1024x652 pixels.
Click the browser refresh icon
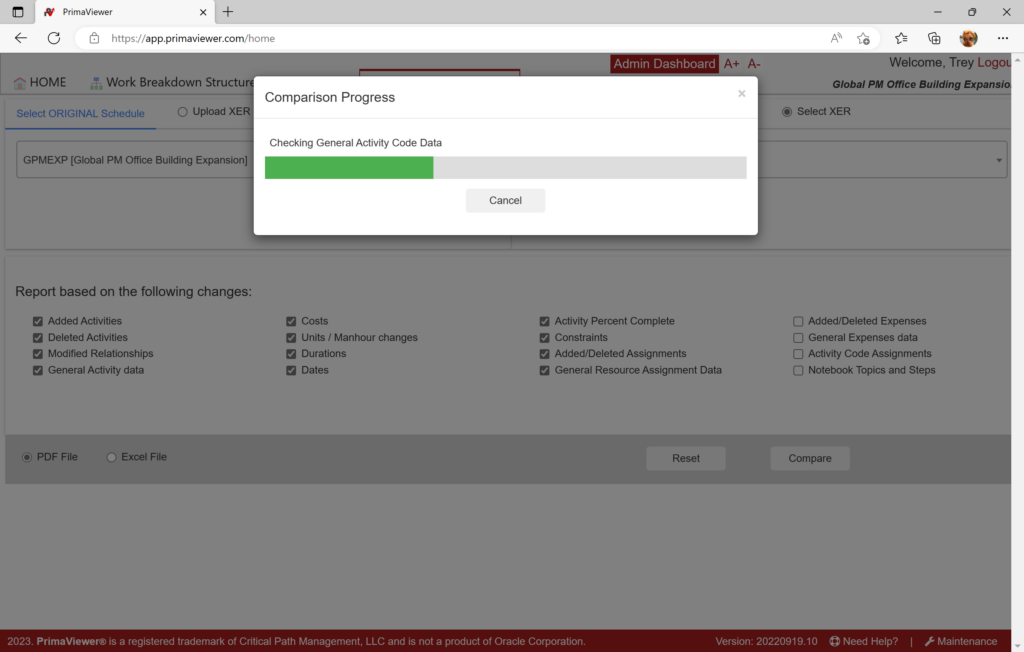54,38
